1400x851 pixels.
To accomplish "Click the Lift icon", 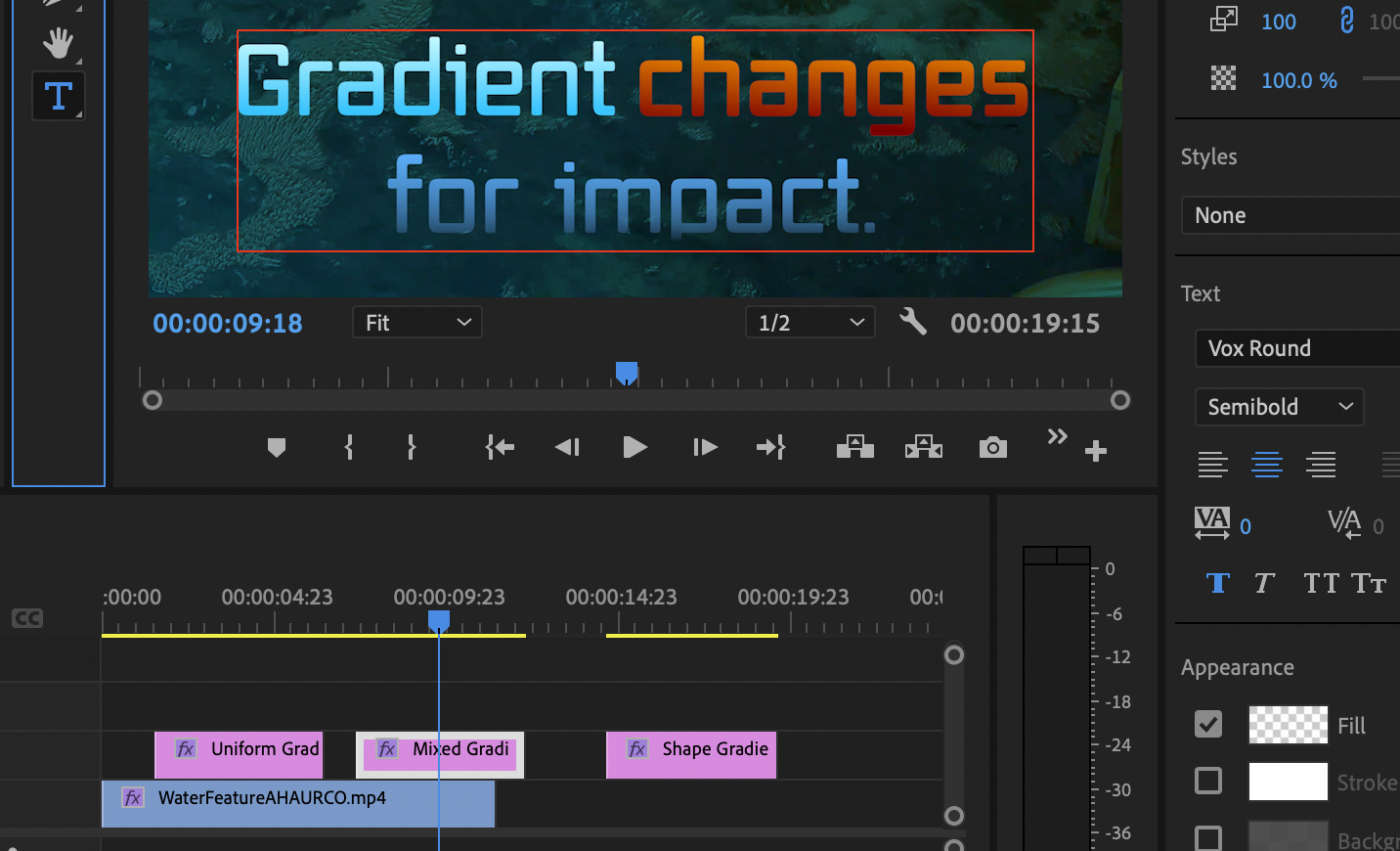I will 855,448.
